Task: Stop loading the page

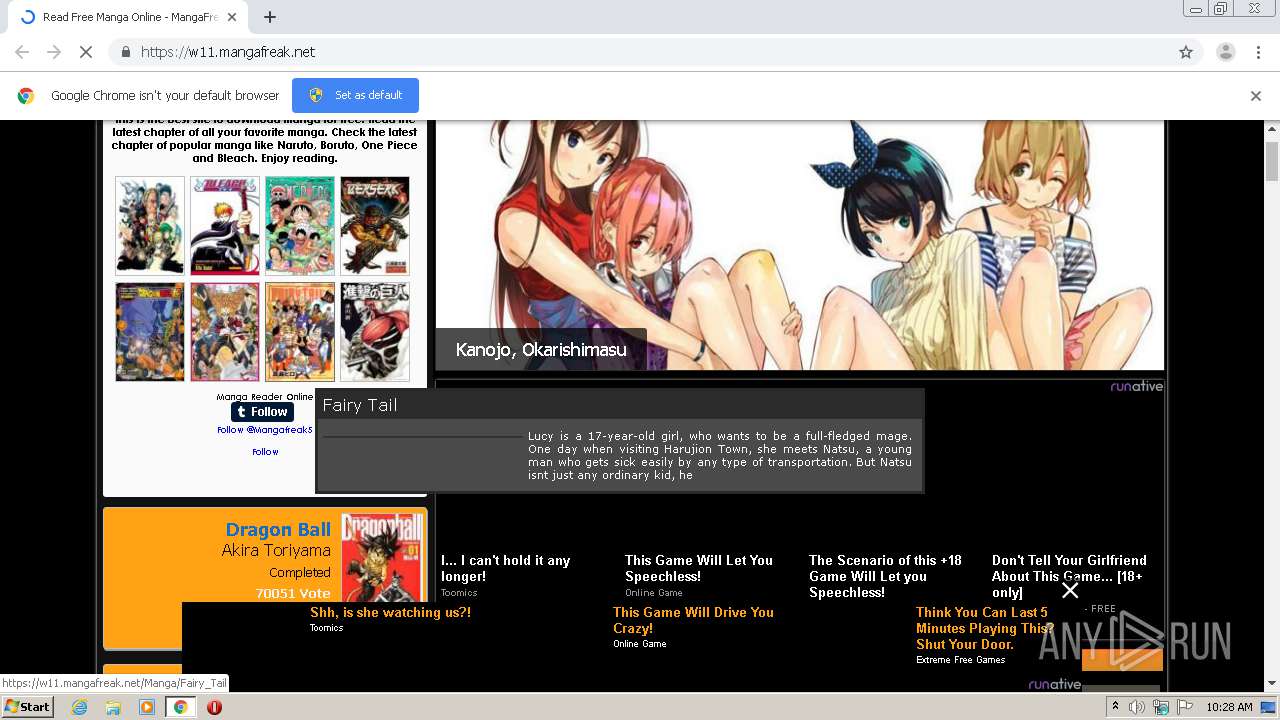Action: (x=86, y=52)
